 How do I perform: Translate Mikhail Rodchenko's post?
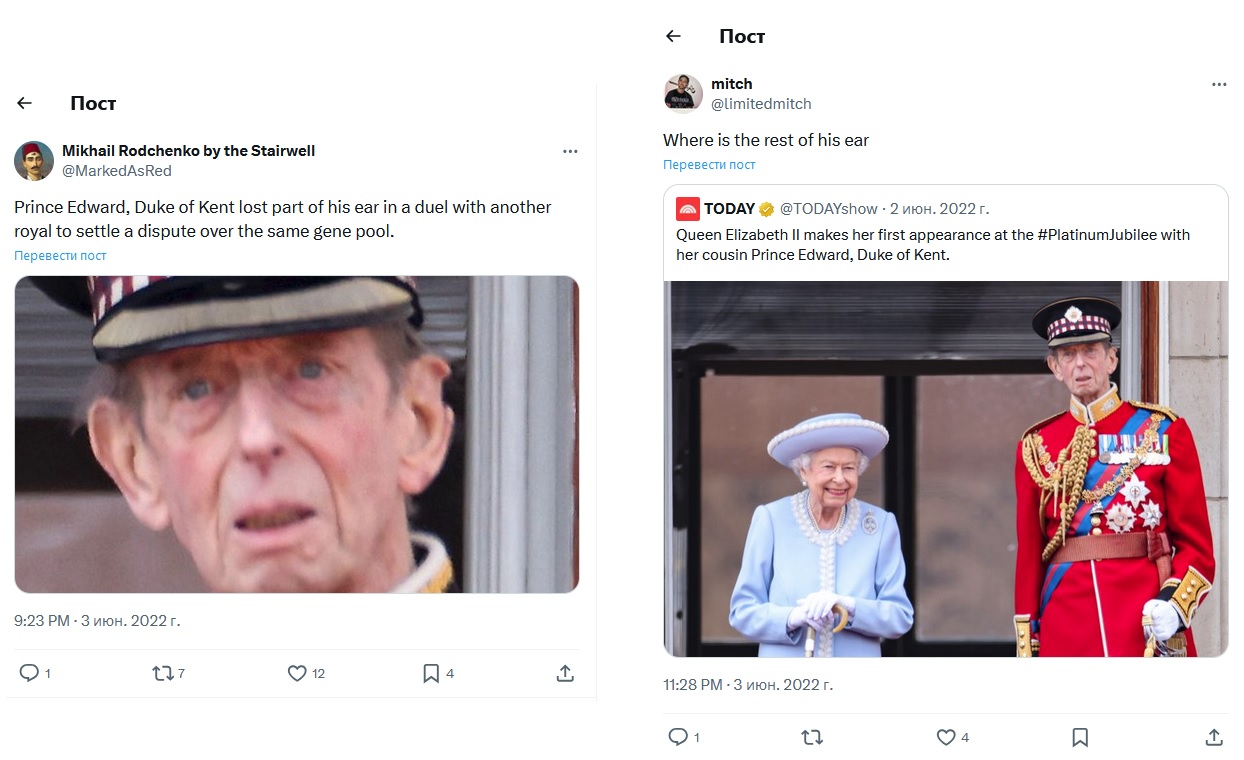pyautogui.click(x=60, y=256)
